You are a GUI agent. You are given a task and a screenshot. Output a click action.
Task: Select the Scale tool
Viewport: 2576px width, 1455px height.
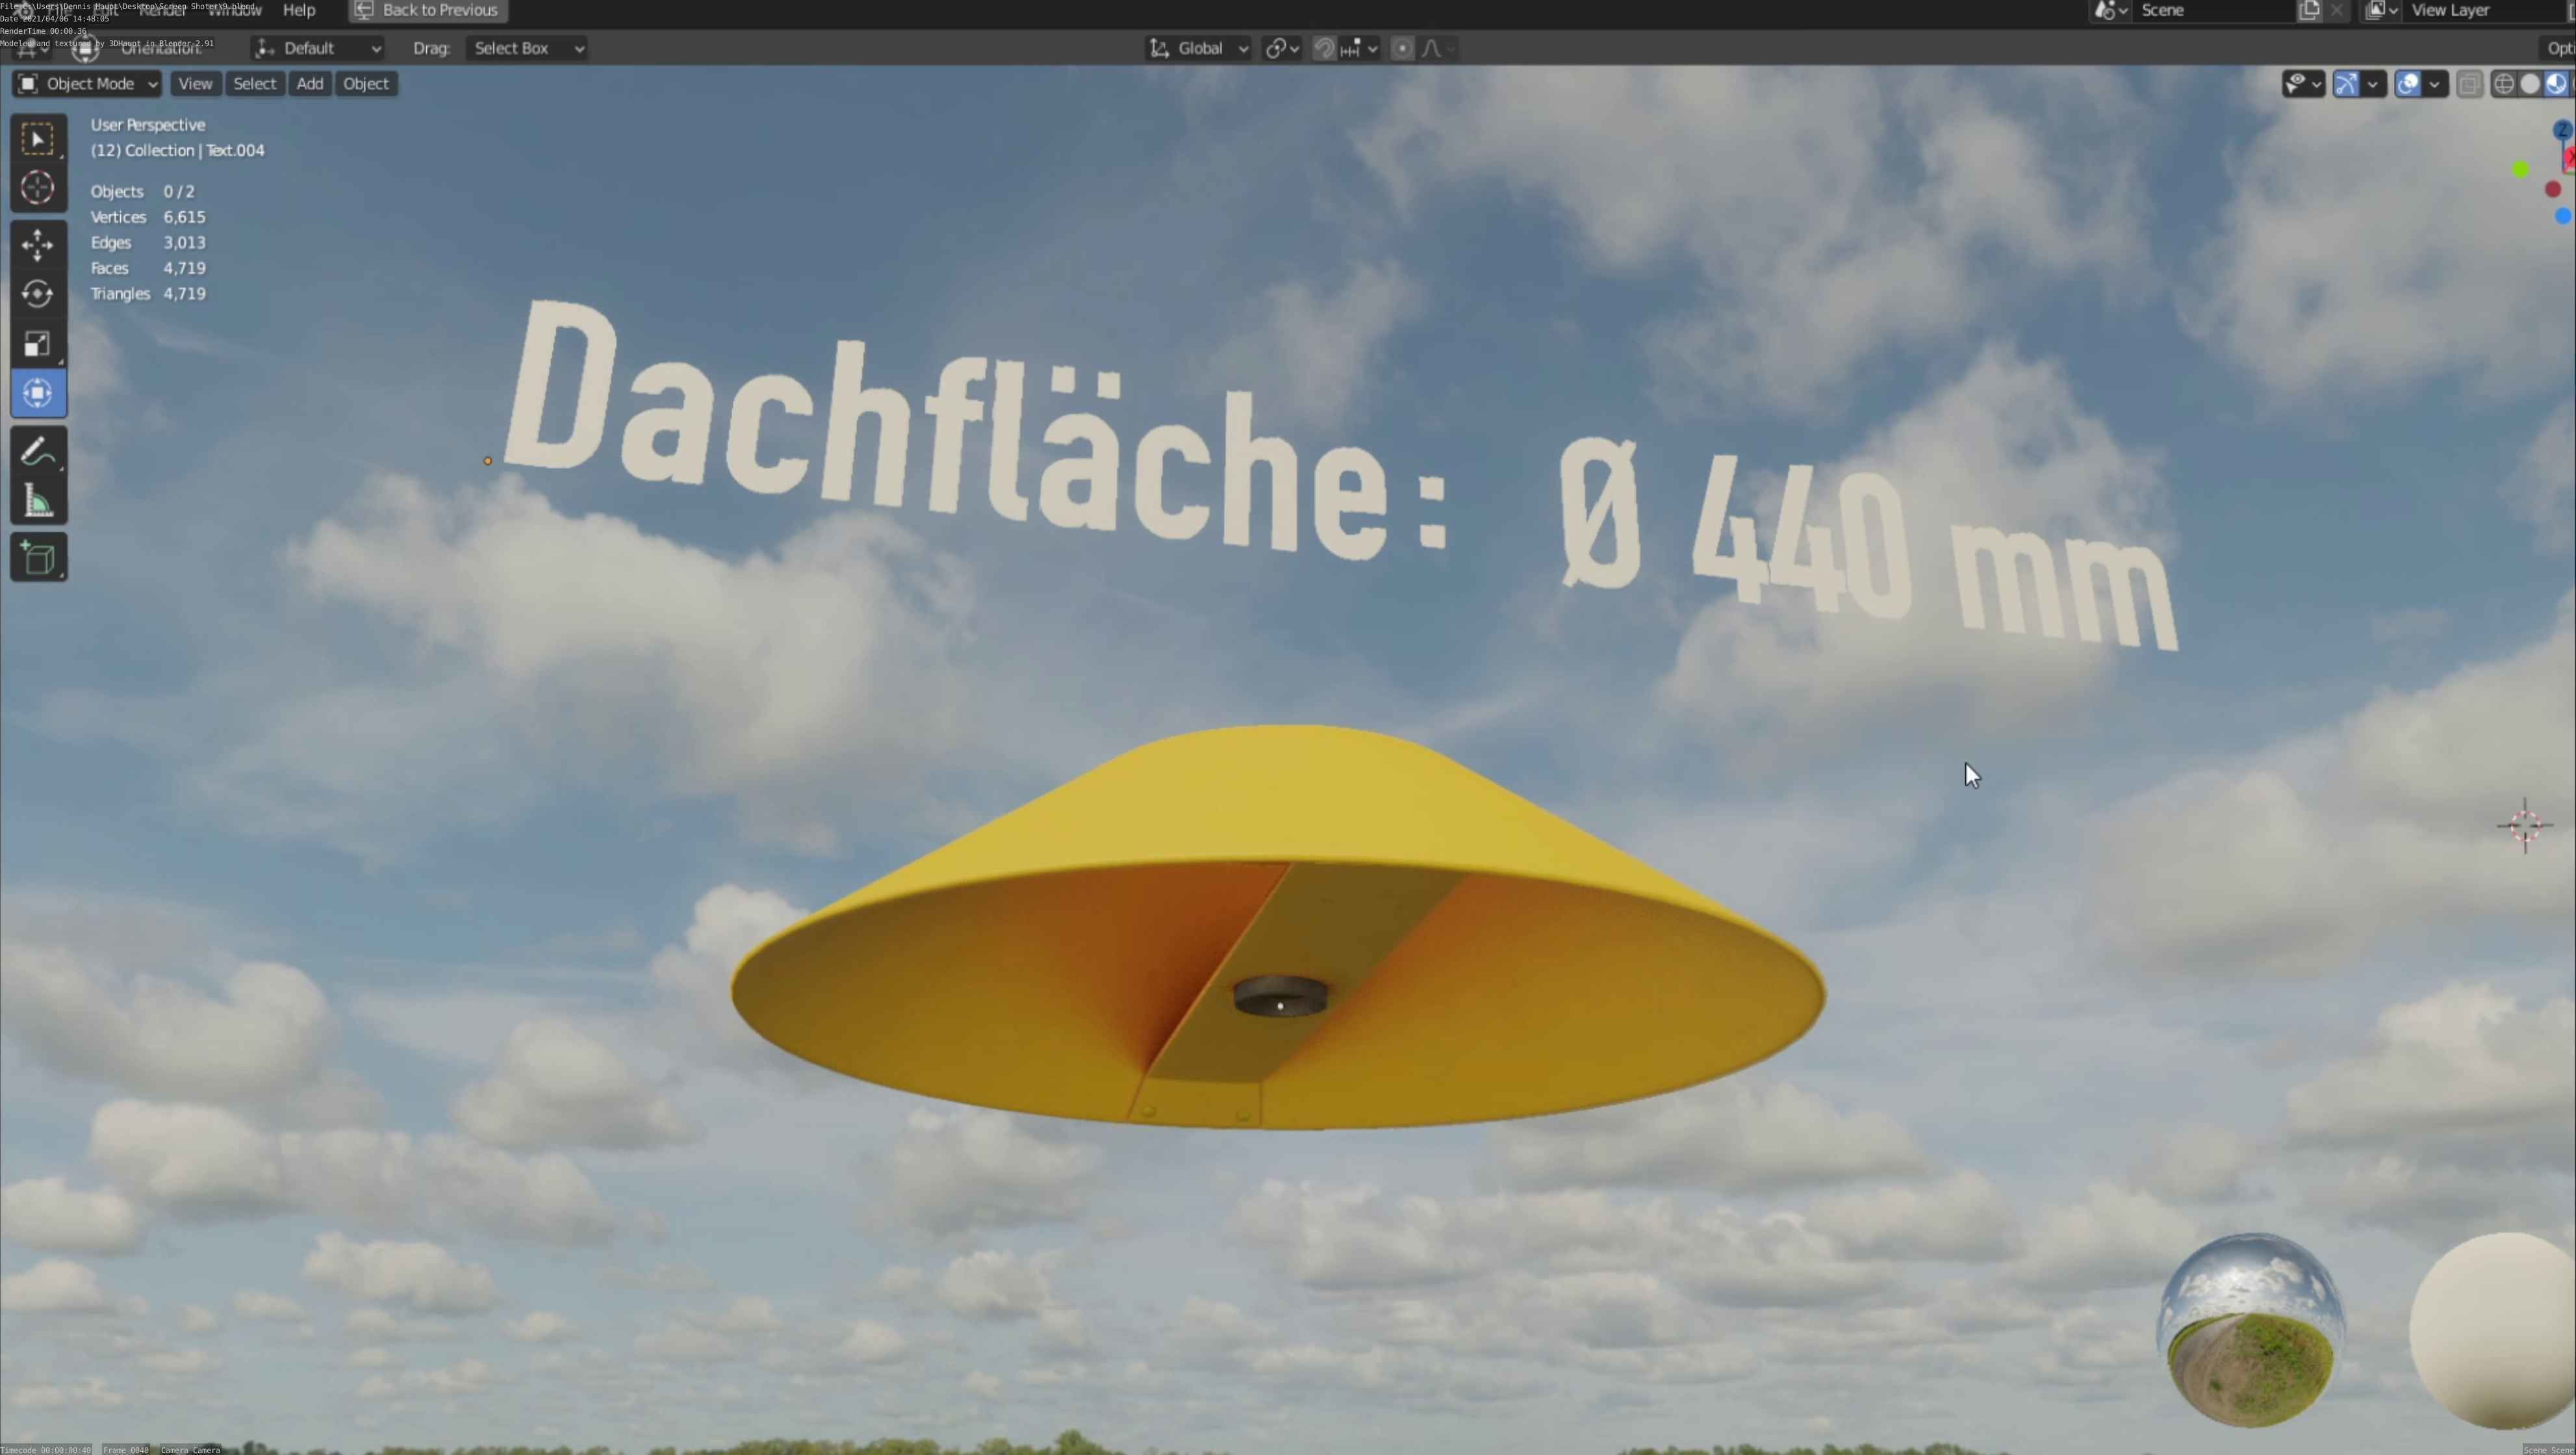coord(38,344)
